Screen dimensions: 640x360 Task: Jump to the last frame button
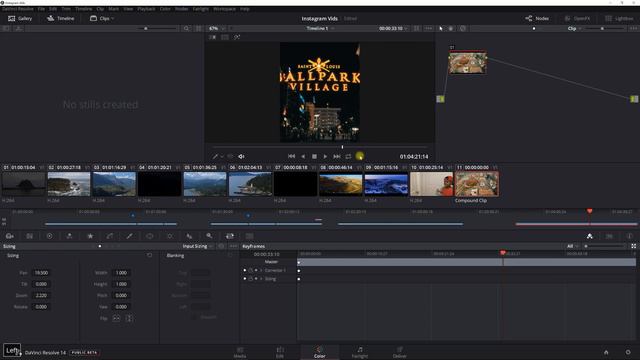coord(337,156)
